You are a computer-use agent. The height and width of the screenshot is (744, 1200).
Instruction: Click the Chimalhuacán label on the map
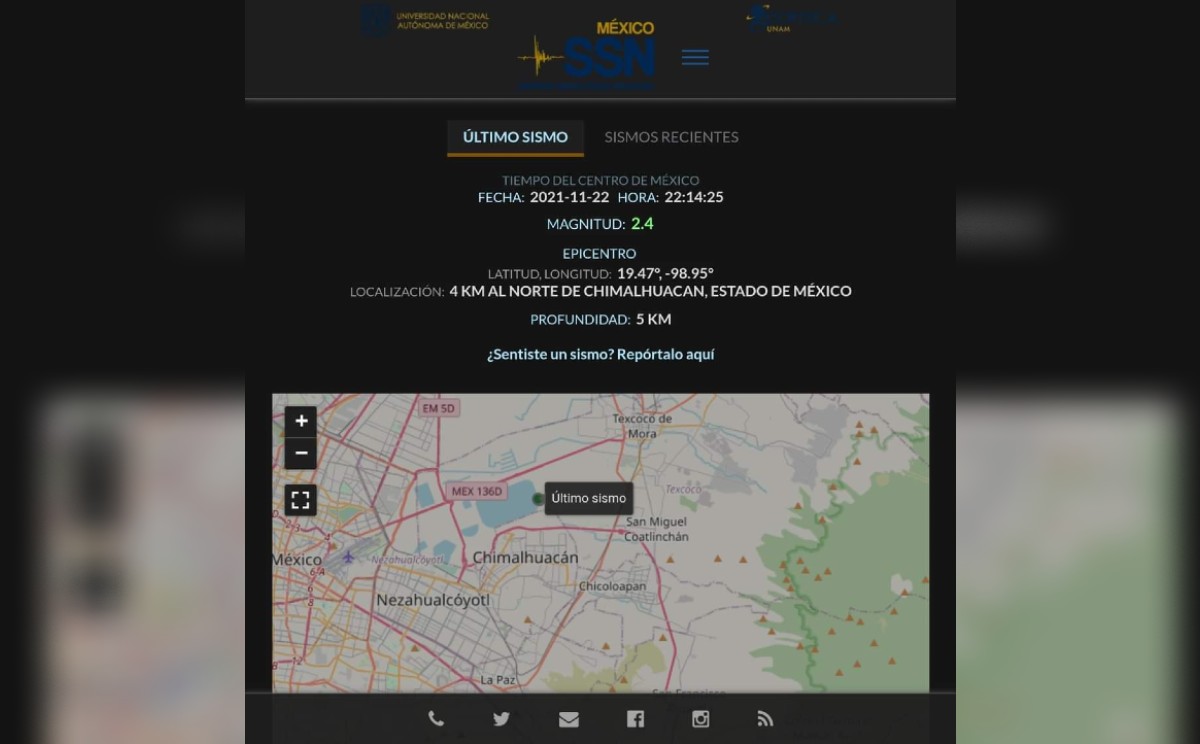click(525, 558)
